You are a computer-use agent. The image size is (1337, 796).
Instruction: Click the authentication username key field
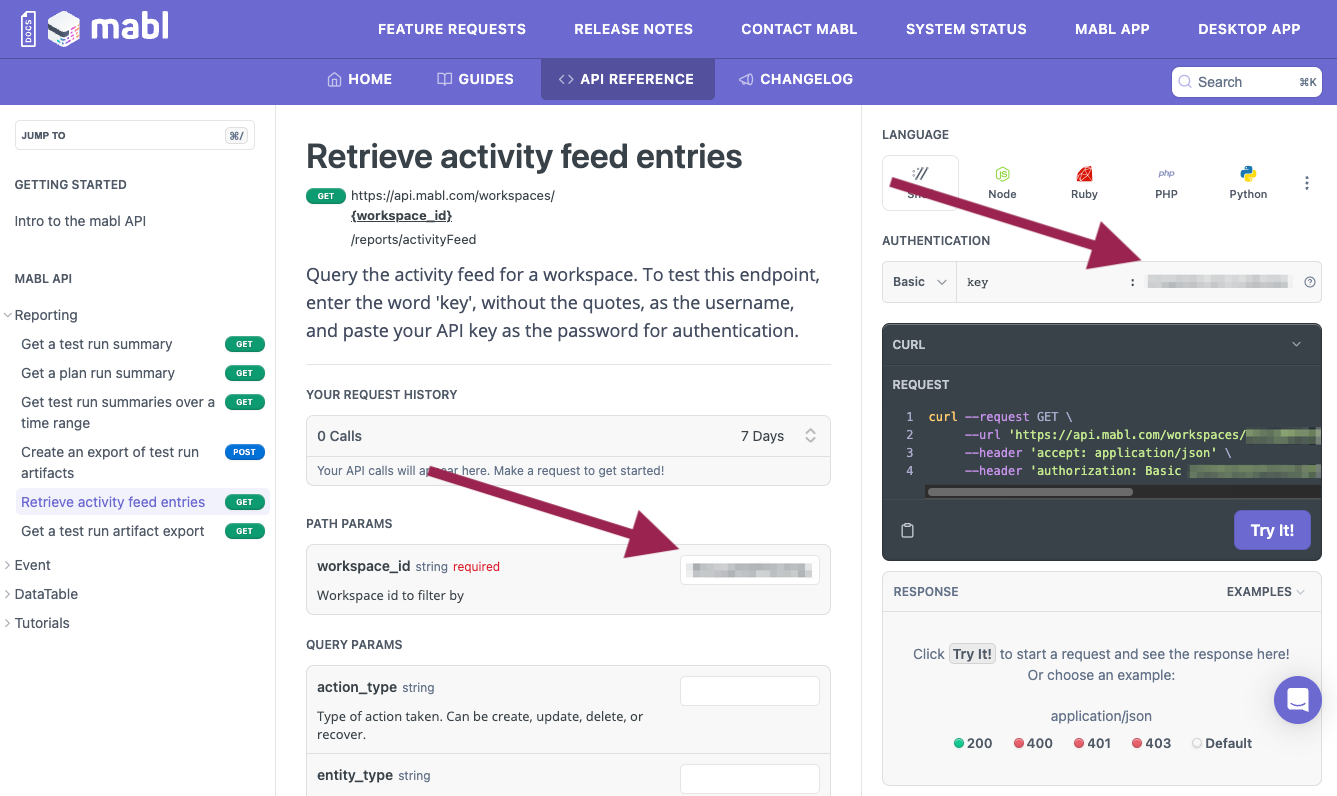point(1042,282)
